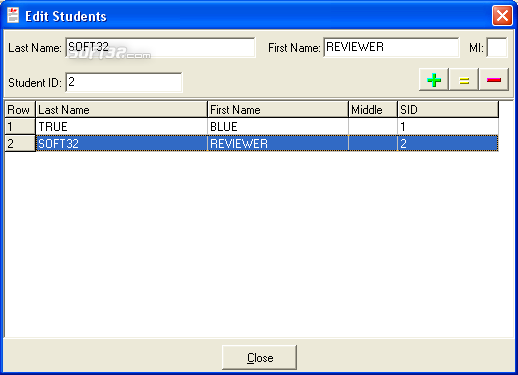This screenshot has height=375, width=518.
Task: Select the BLUE first name cell
Action: point(278,126)
